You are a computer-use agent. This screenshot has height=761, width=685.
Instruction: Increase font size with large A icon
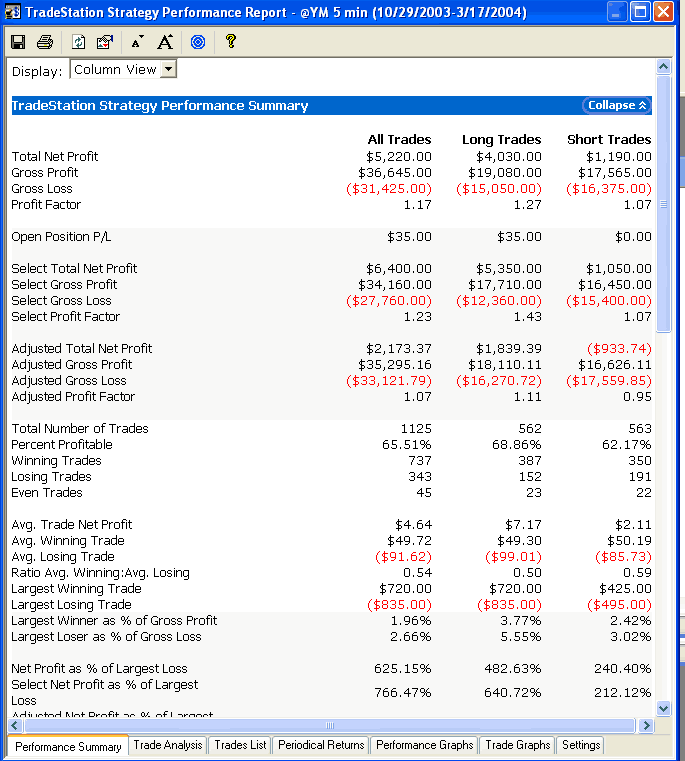(165, 42)
